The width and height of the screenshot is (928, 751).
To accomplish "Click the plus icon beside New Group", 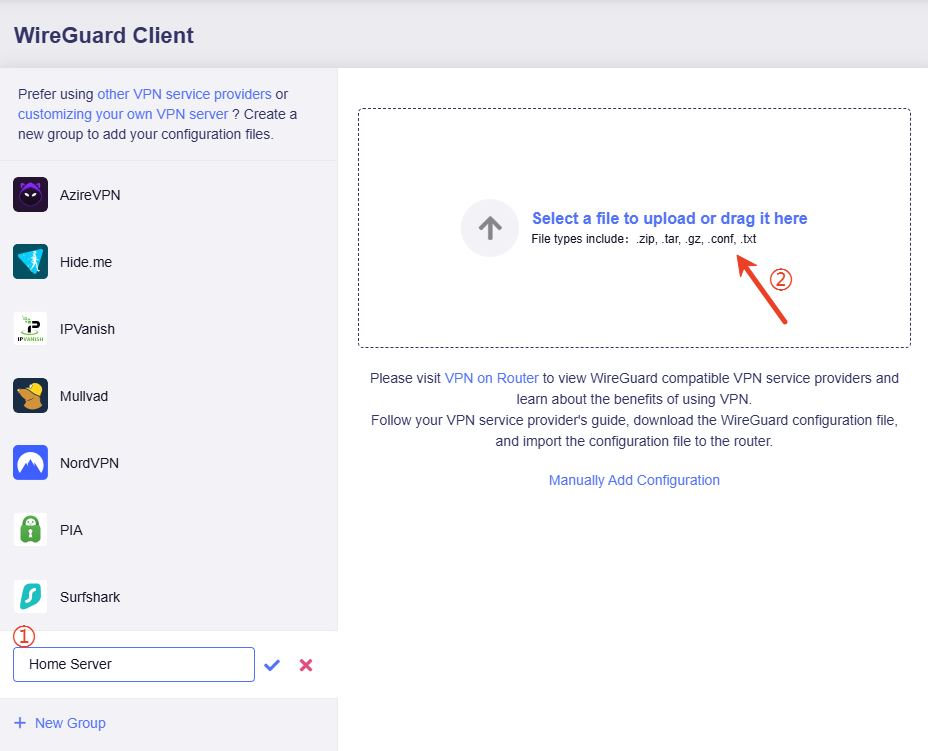I will pyautogui.click(x=20, y=723).
